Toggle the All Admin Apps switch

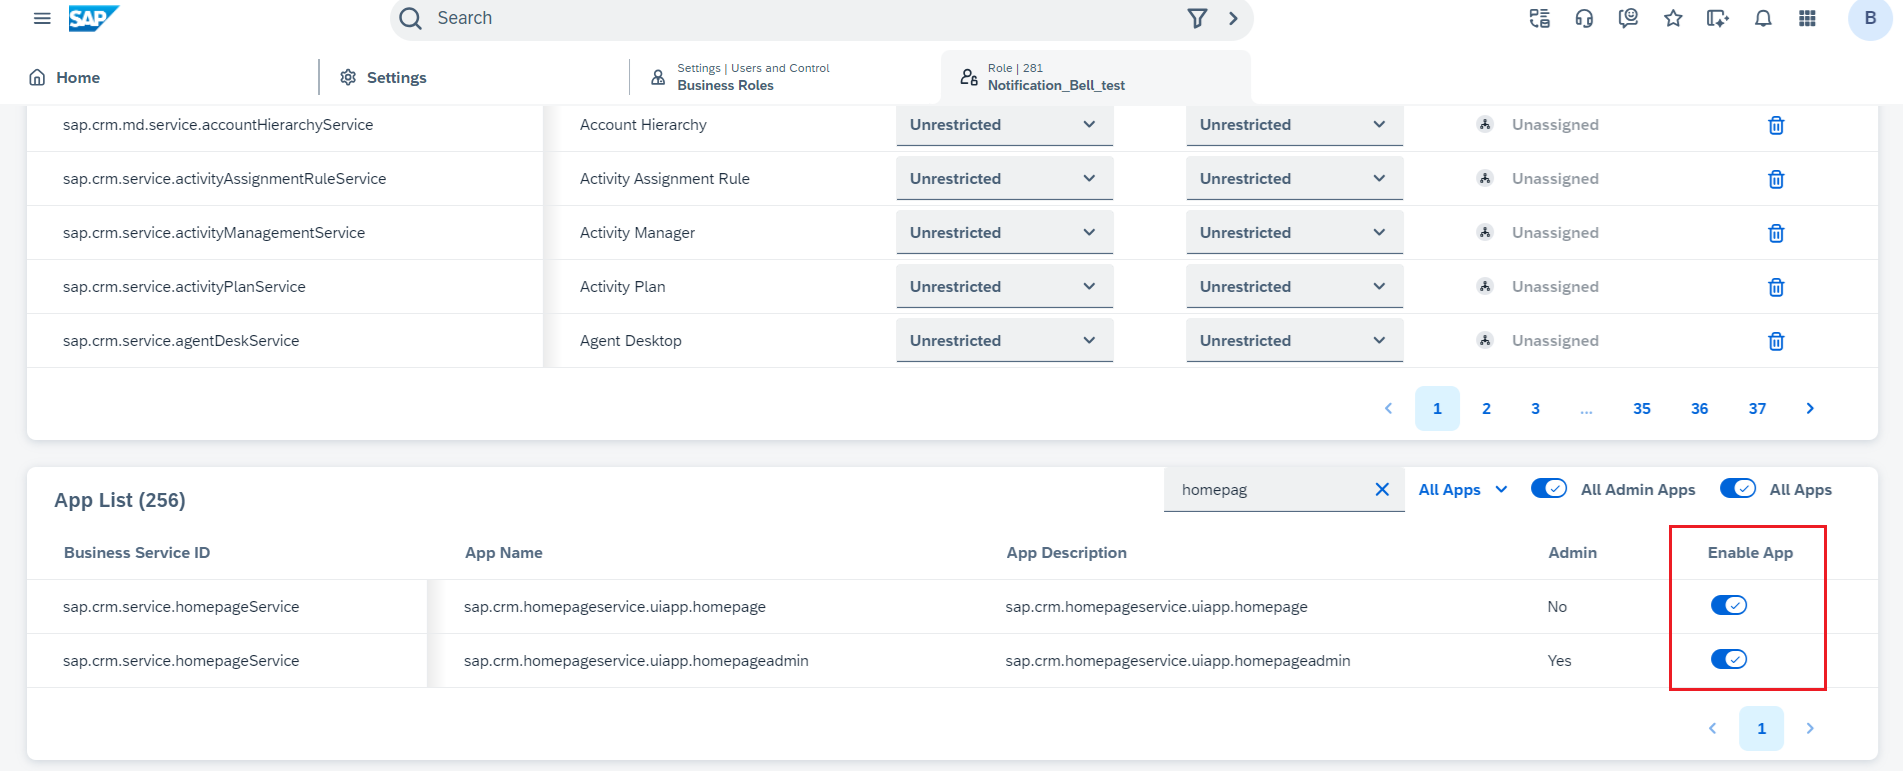coord(1549,489)
